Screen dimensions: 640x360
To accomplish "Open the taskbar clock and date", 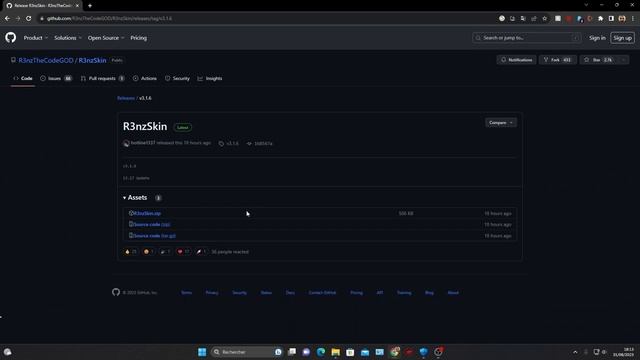I will tap(625, 352).
